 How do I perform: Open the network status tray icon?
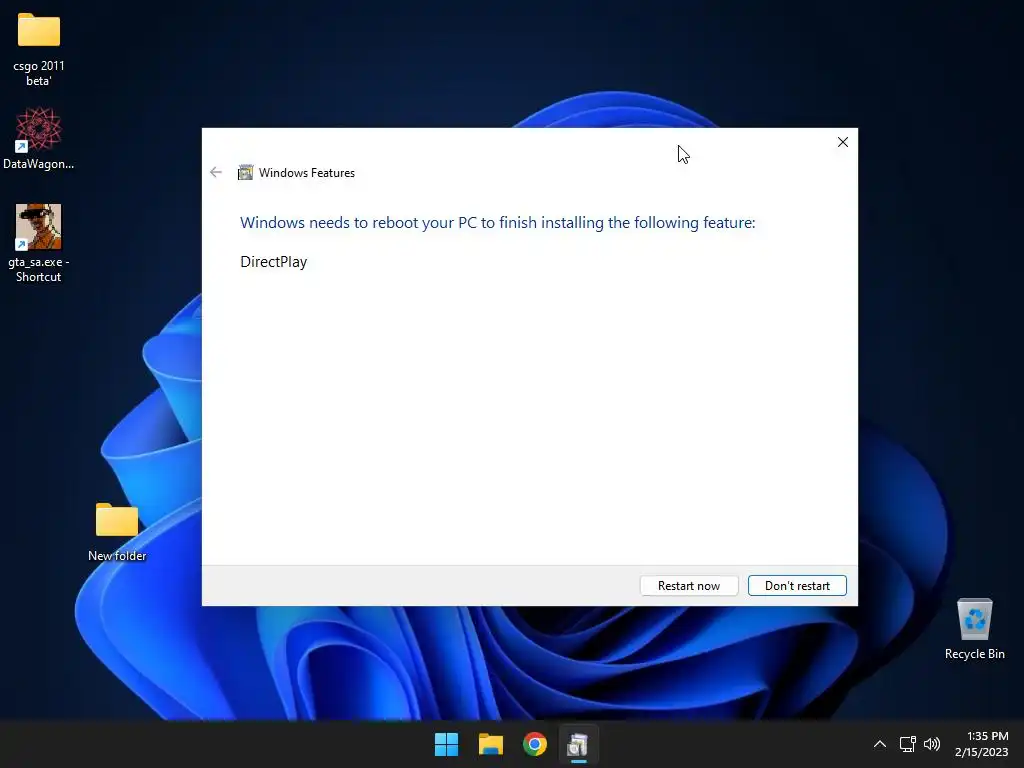pyautogui.click(x=907, y=744)
